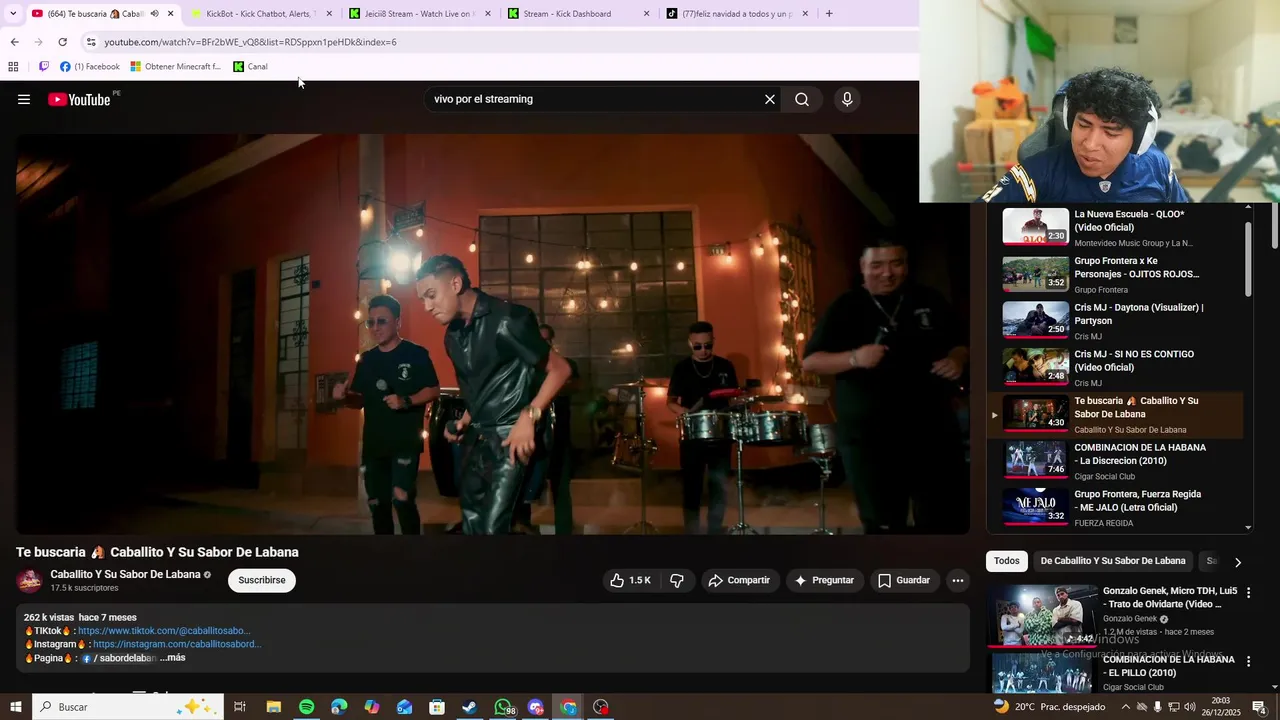Open the more actions three-dot menu
This screenshot has width=1280, height=720.
957,580
